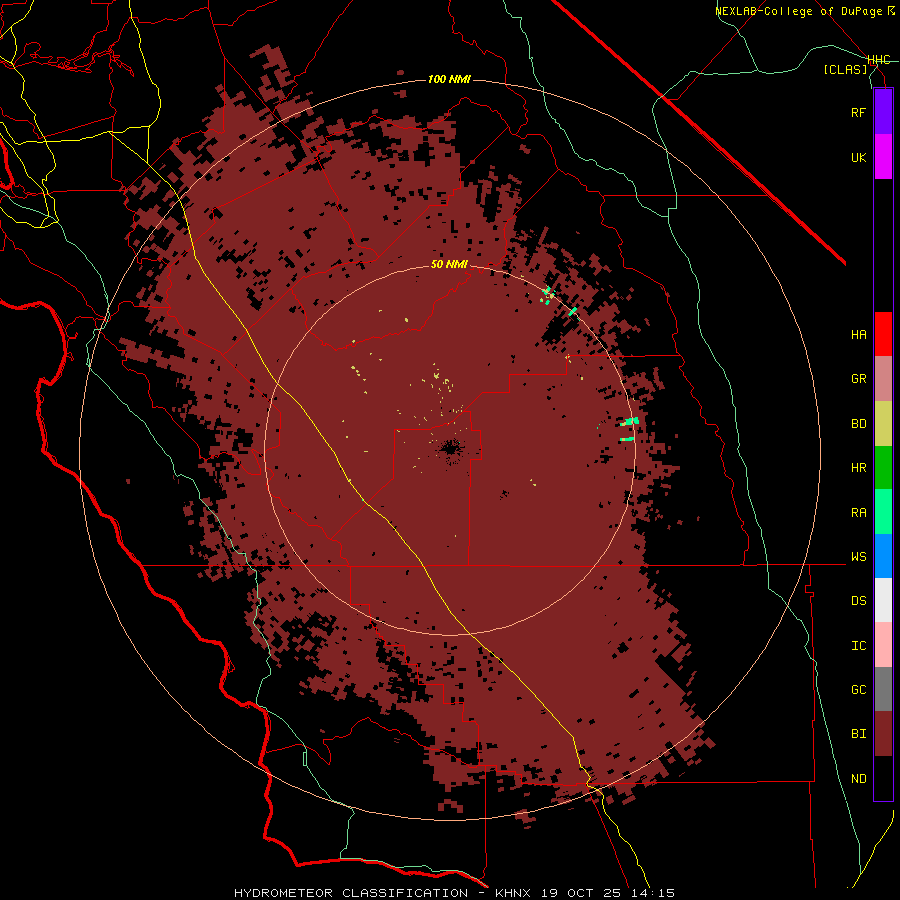
Task: Select the IC light pink legend swatch
Action: [883, 645]
